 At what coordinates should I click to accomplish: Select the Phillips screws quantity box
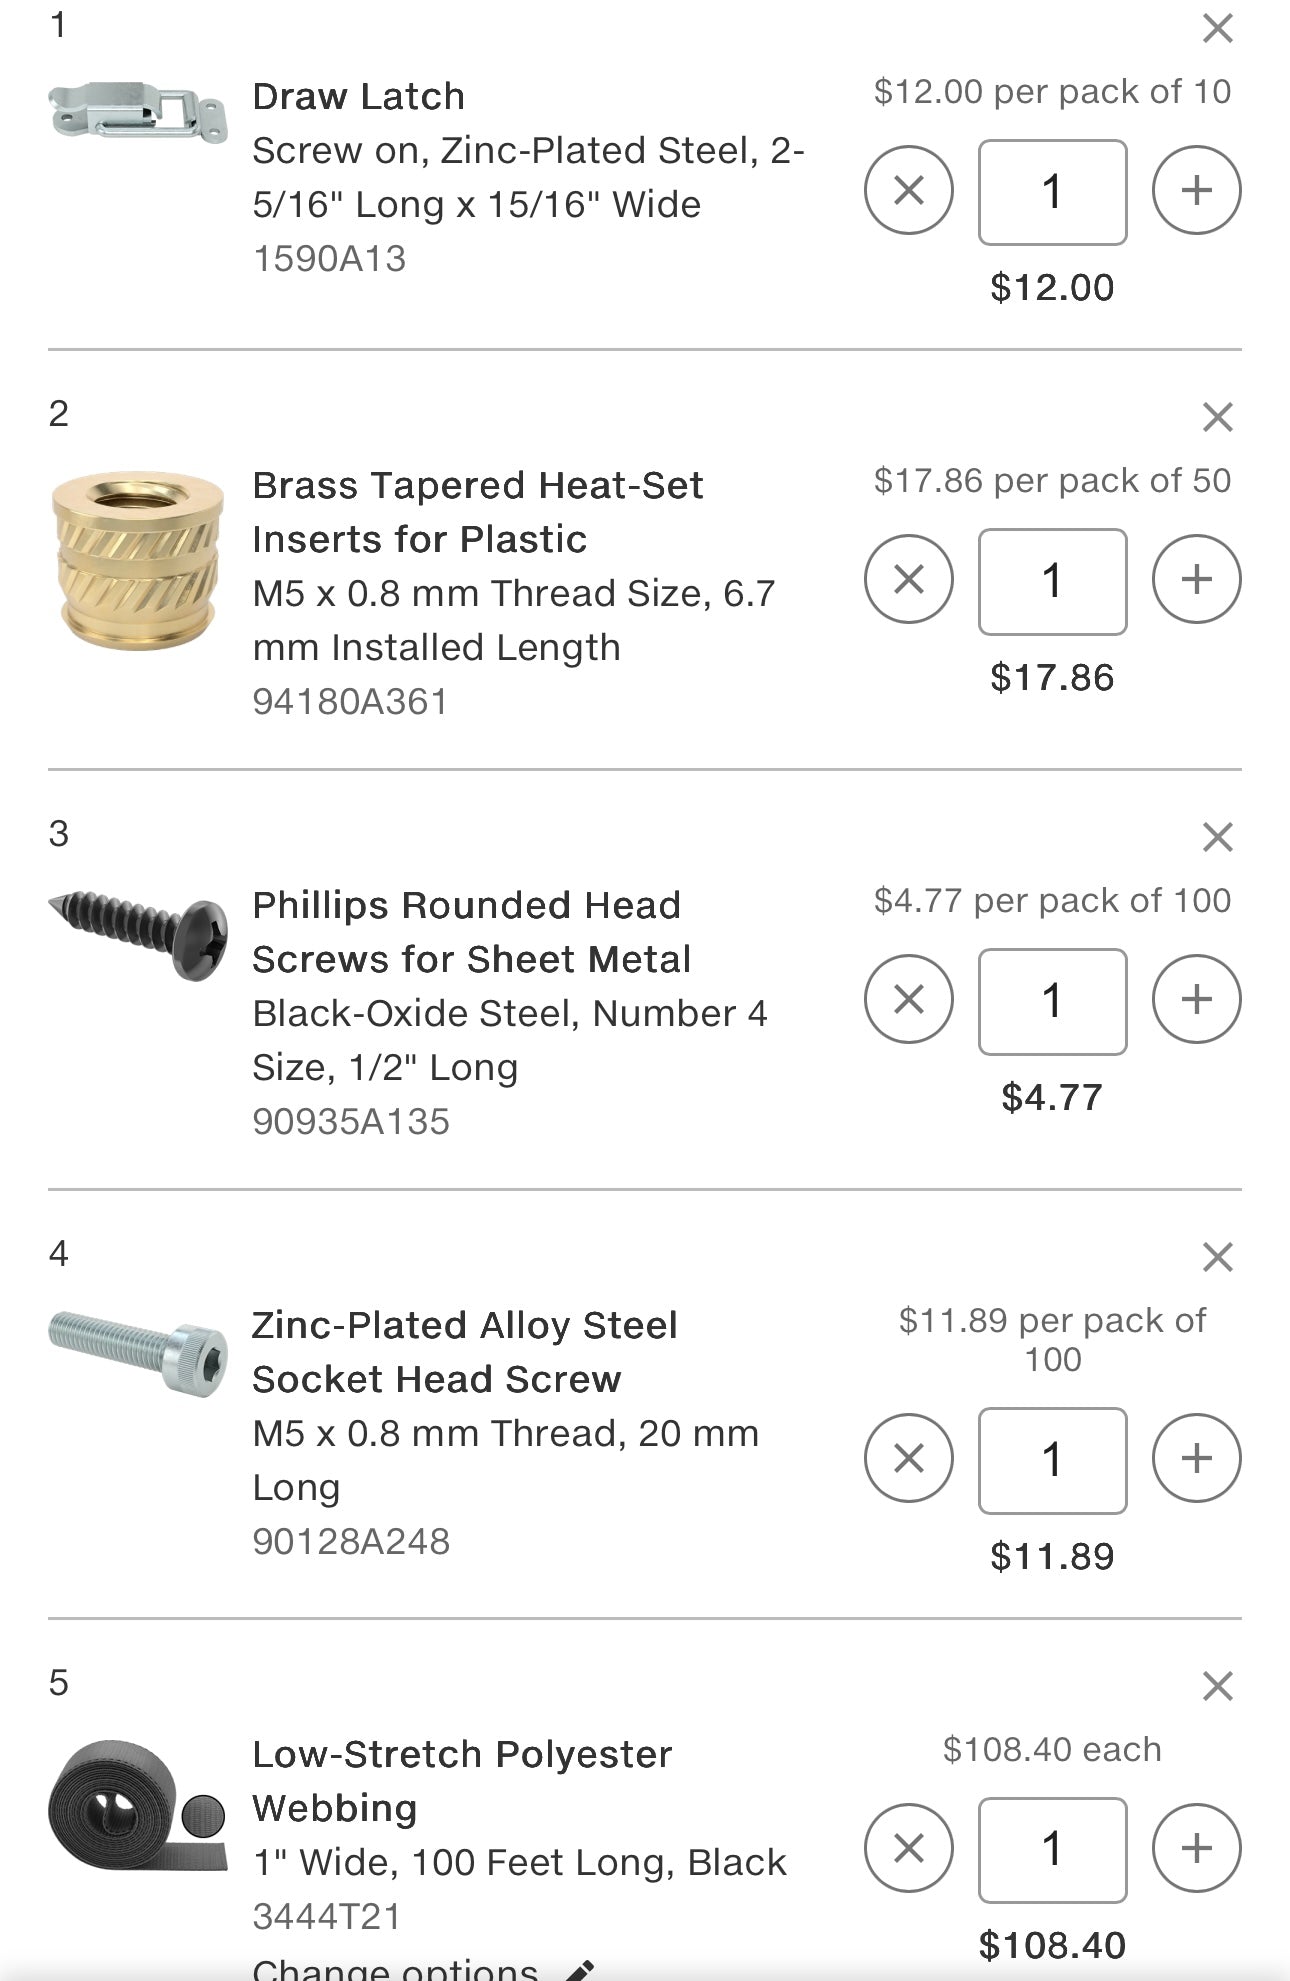pyautogui.click(x=1052, y=1001)
